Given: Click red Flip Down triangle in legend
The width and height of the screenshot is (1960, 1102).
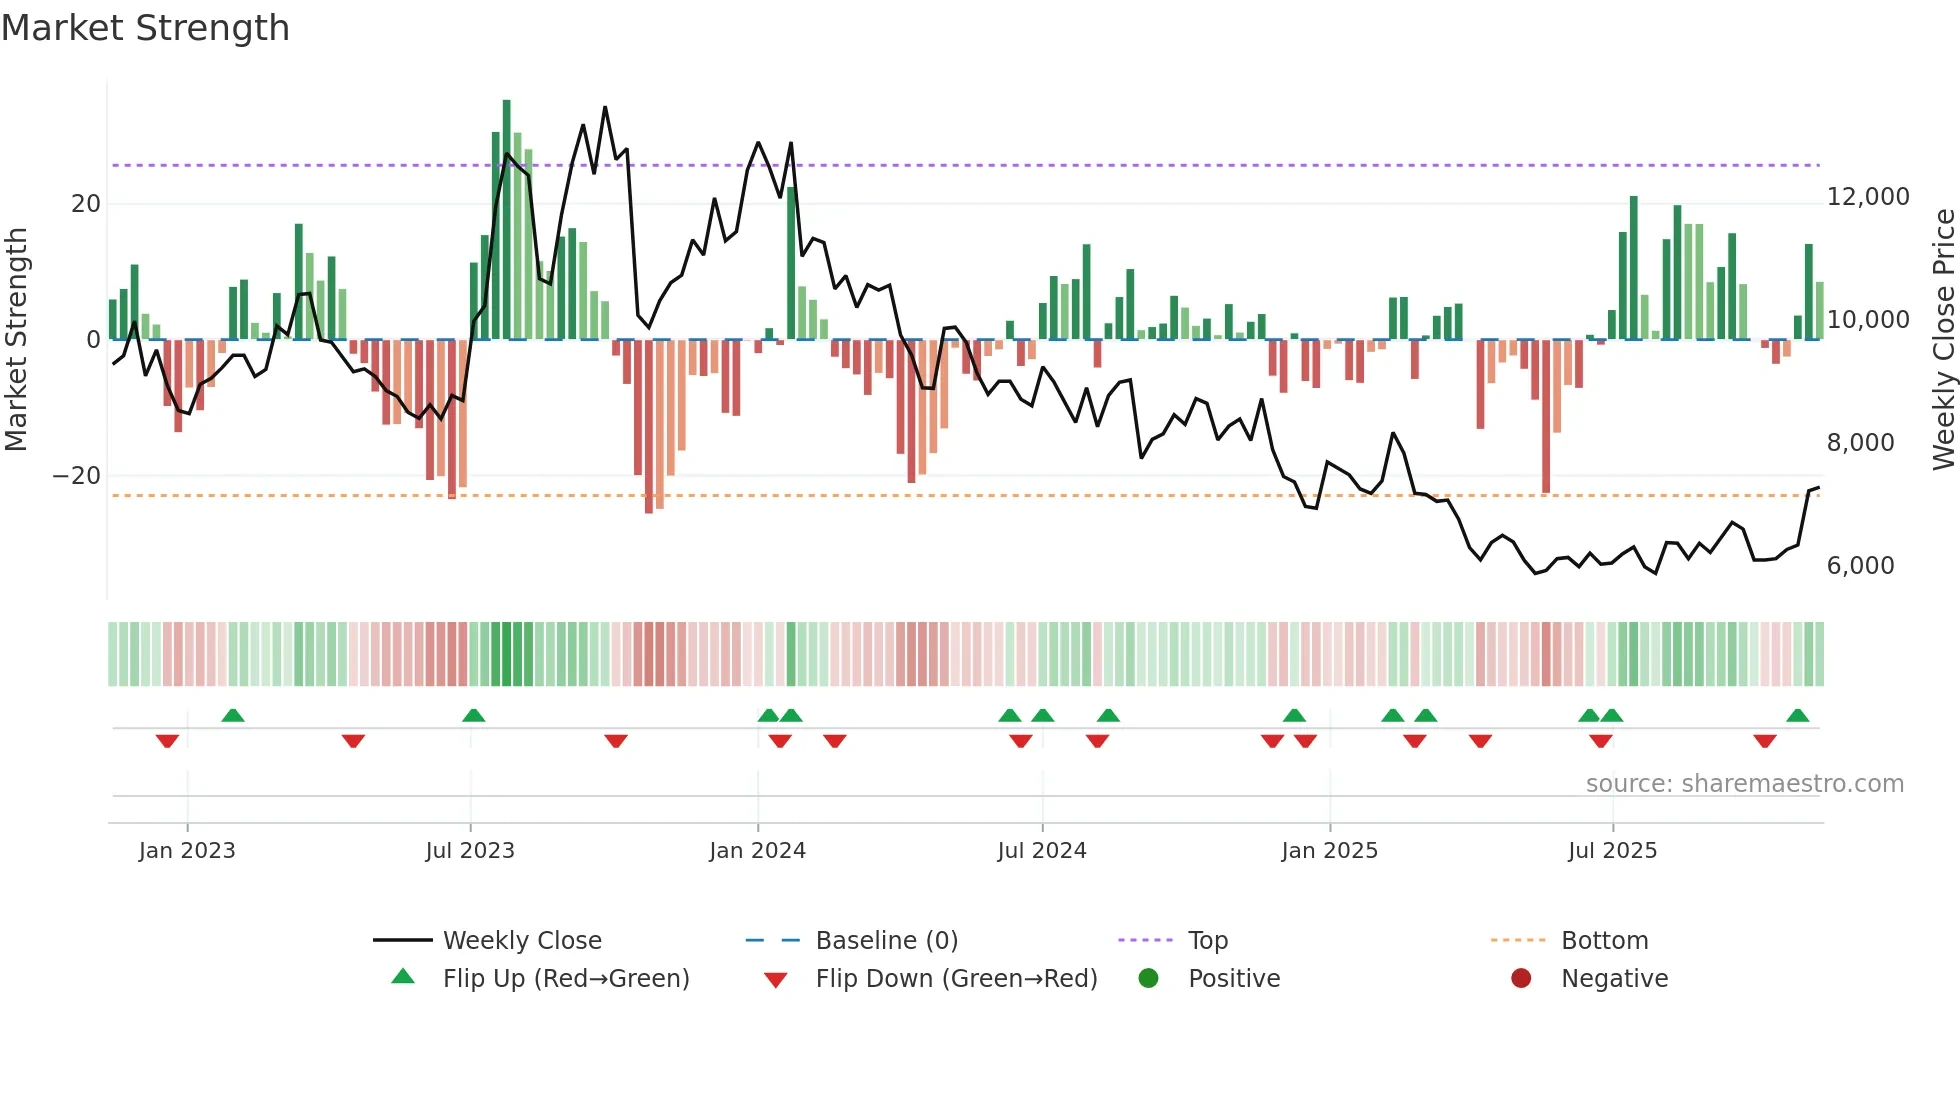Looking at the screenshot, I should point(775,980).
